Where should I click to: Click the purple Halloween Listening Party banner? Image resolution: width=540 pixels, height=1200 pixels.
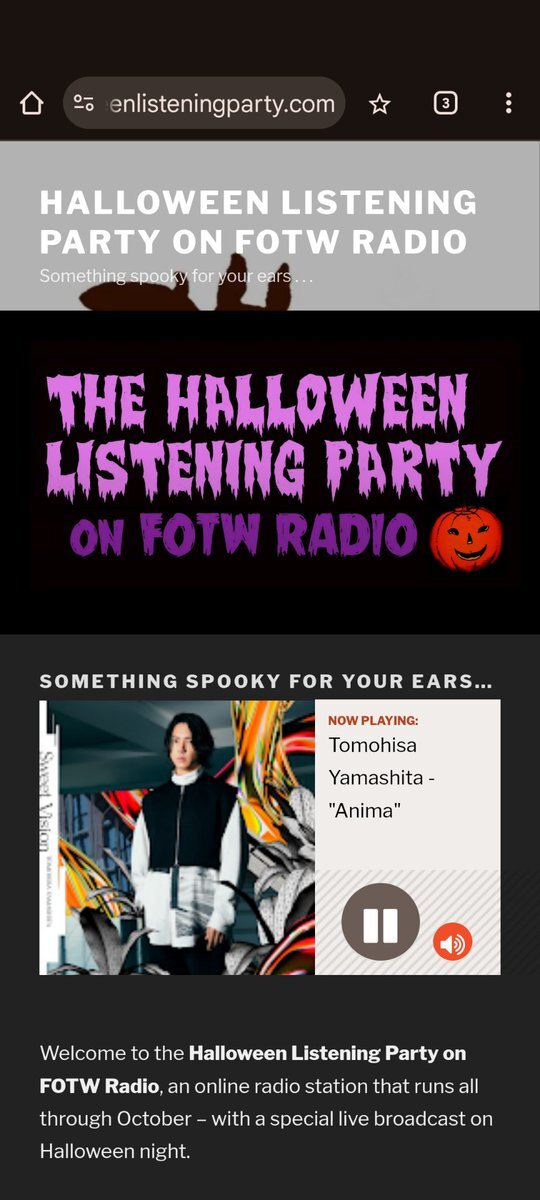coord(270,467)
